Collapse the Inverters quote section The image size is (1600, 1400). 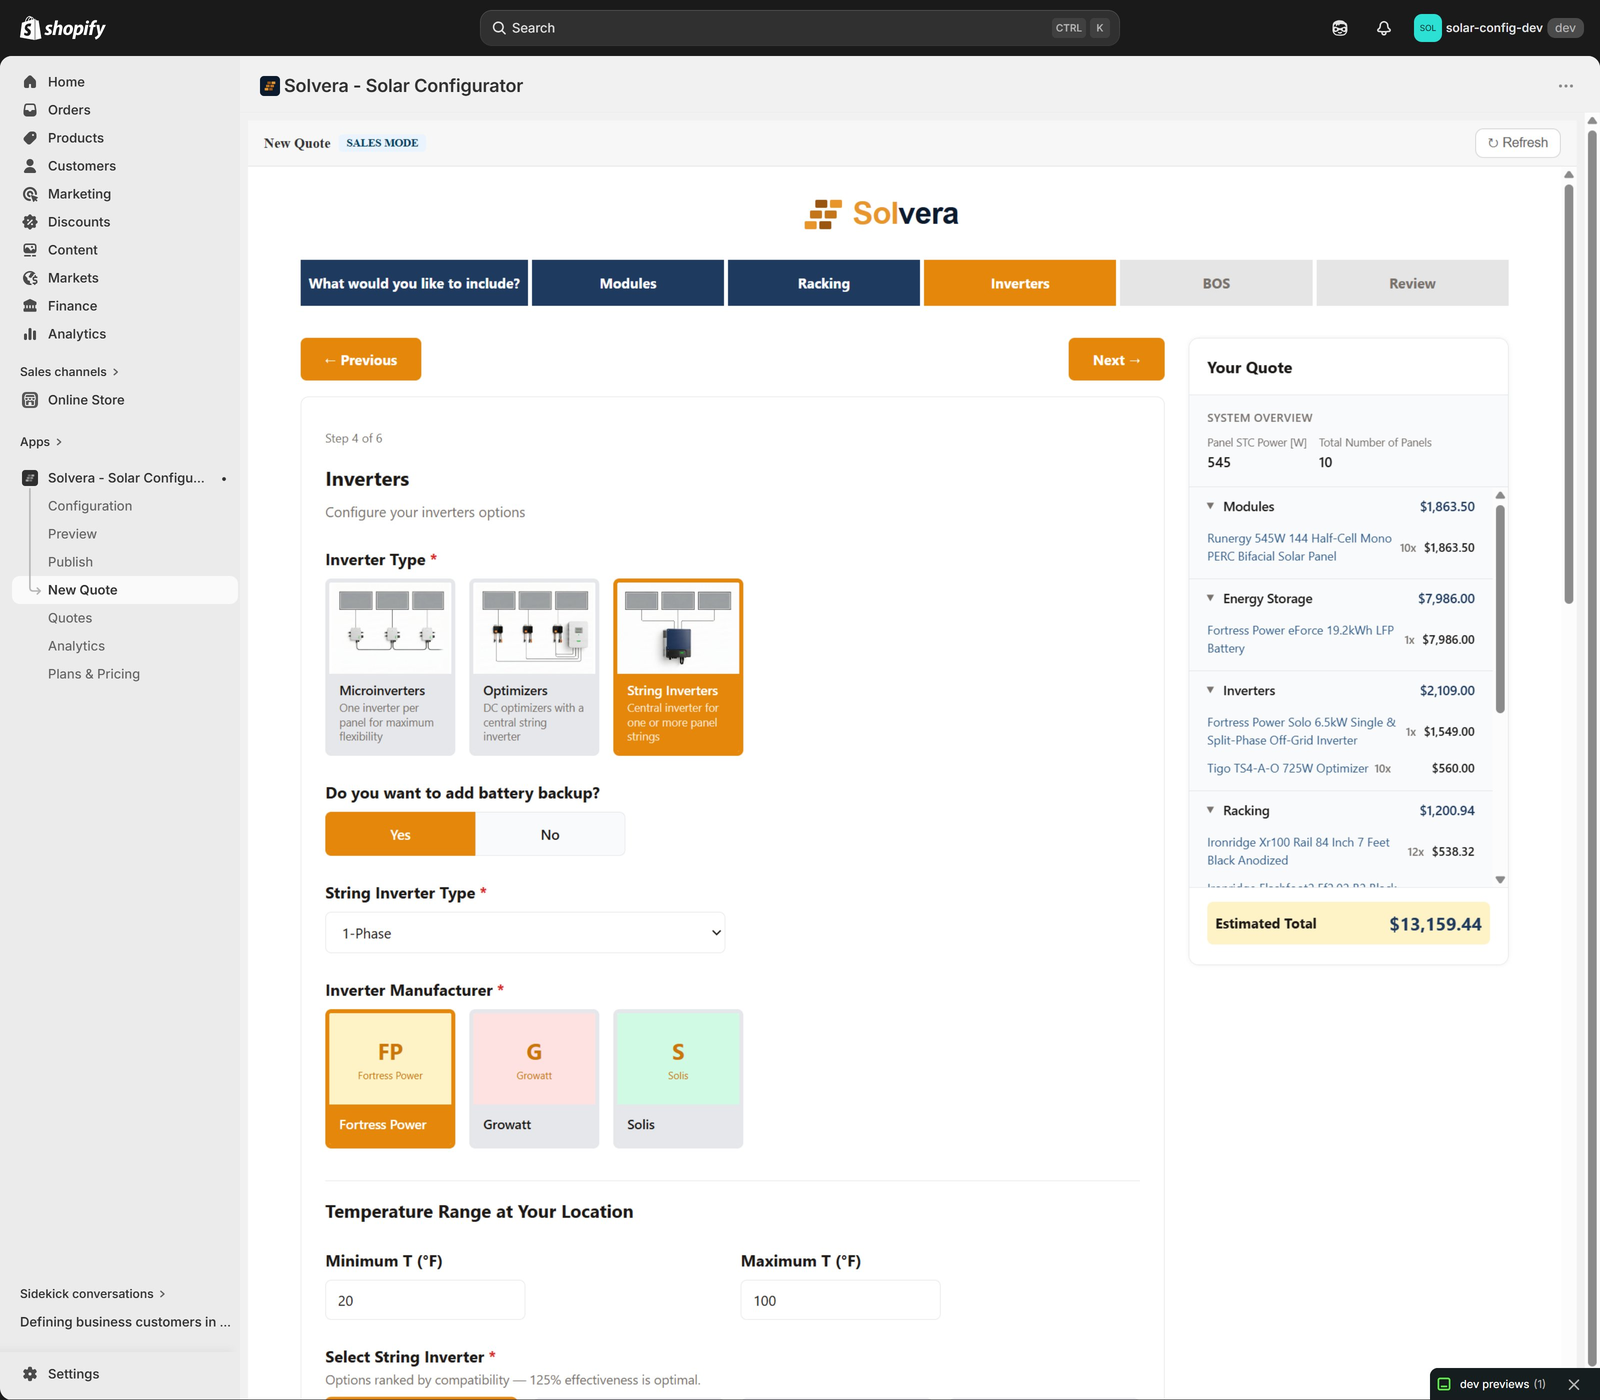(1211, 690)
